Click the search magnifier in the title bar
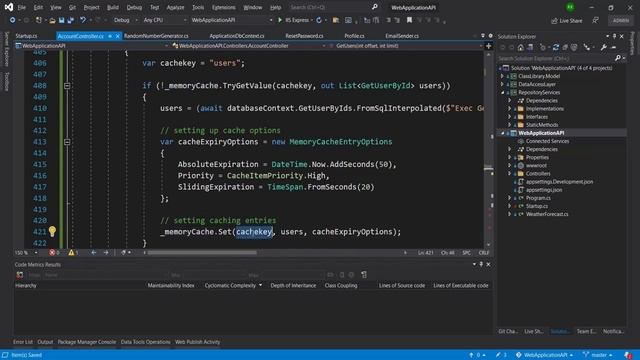640x360 pixels. (375, 7)
